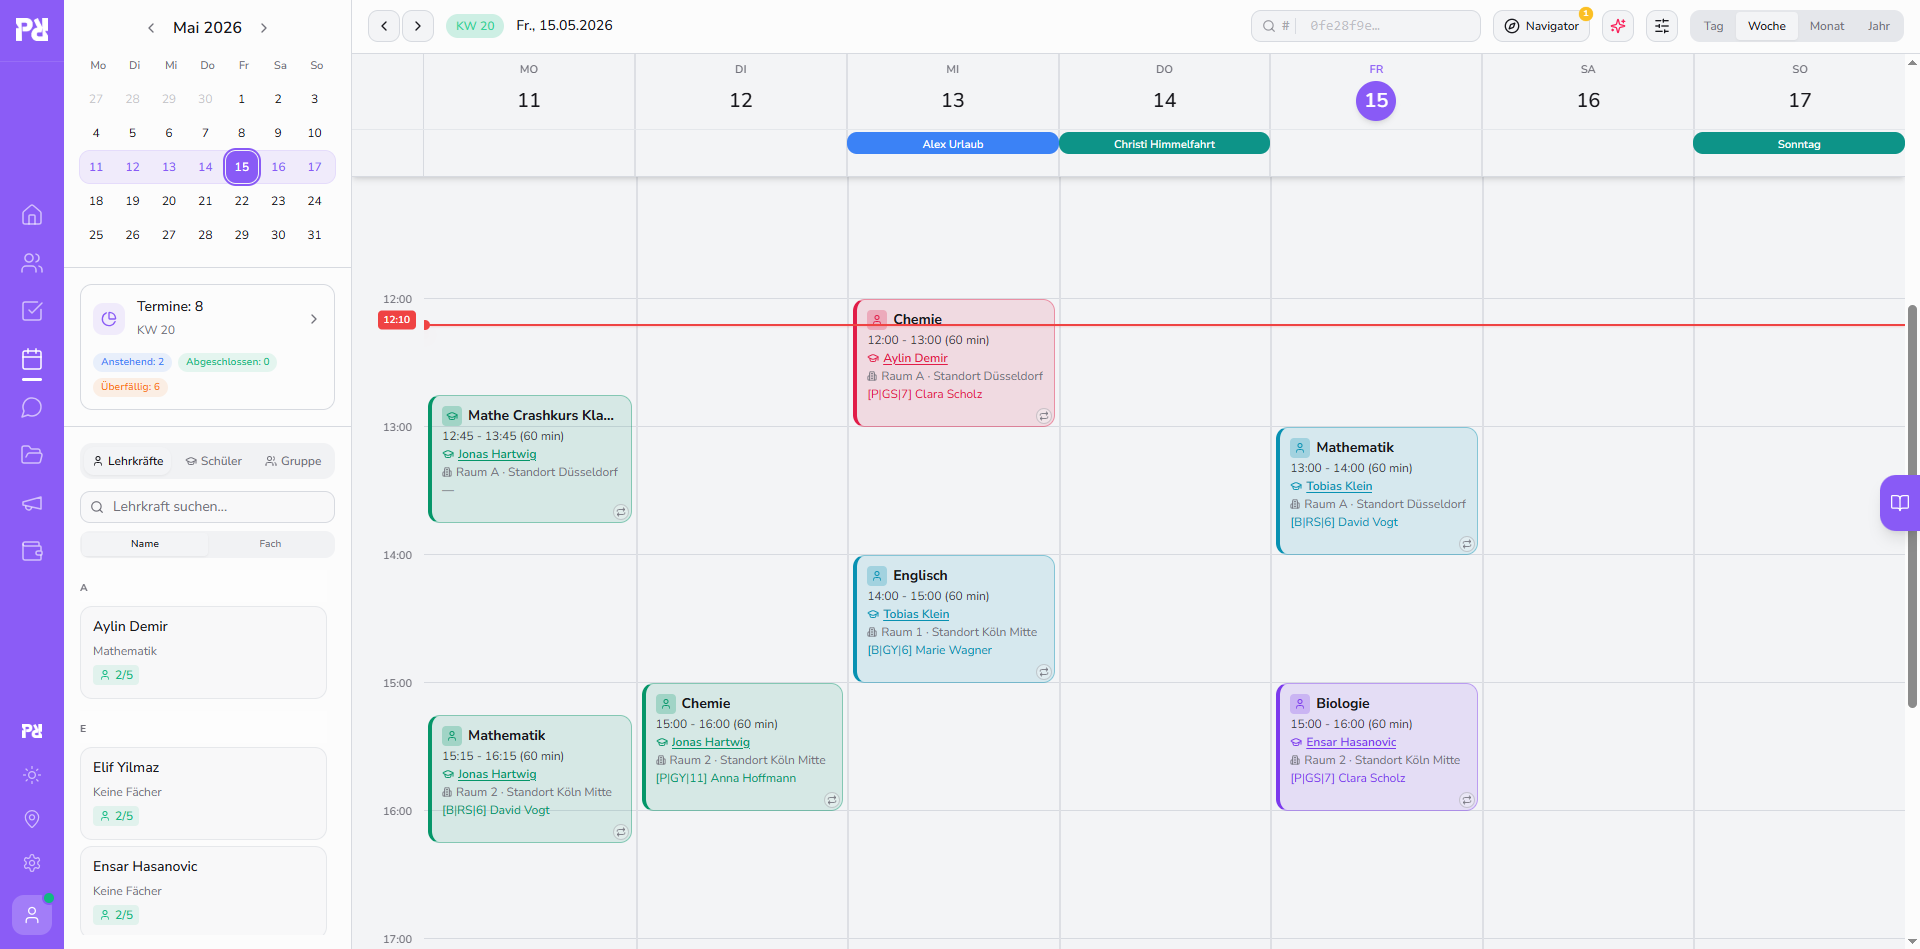Open the Navigator button

click(1541, 26)
